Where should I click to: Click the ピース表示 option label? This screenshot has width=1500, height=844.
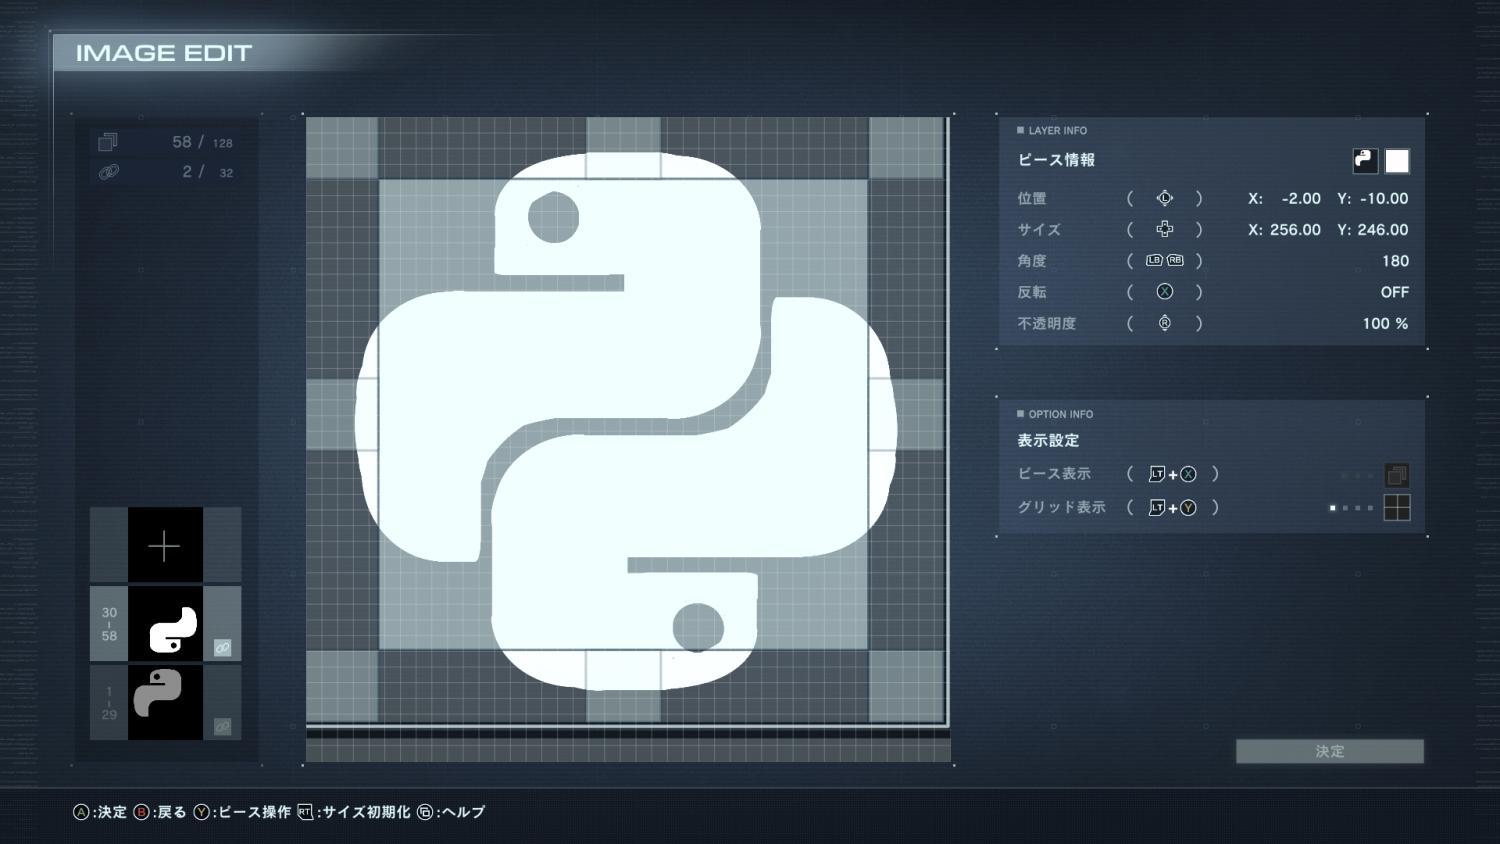(x=1054, y=474)
